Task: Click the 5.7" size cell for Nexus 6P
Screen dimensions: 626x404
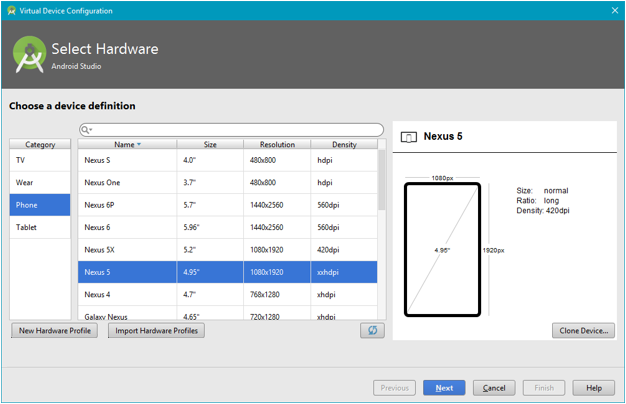Action: 210,205
